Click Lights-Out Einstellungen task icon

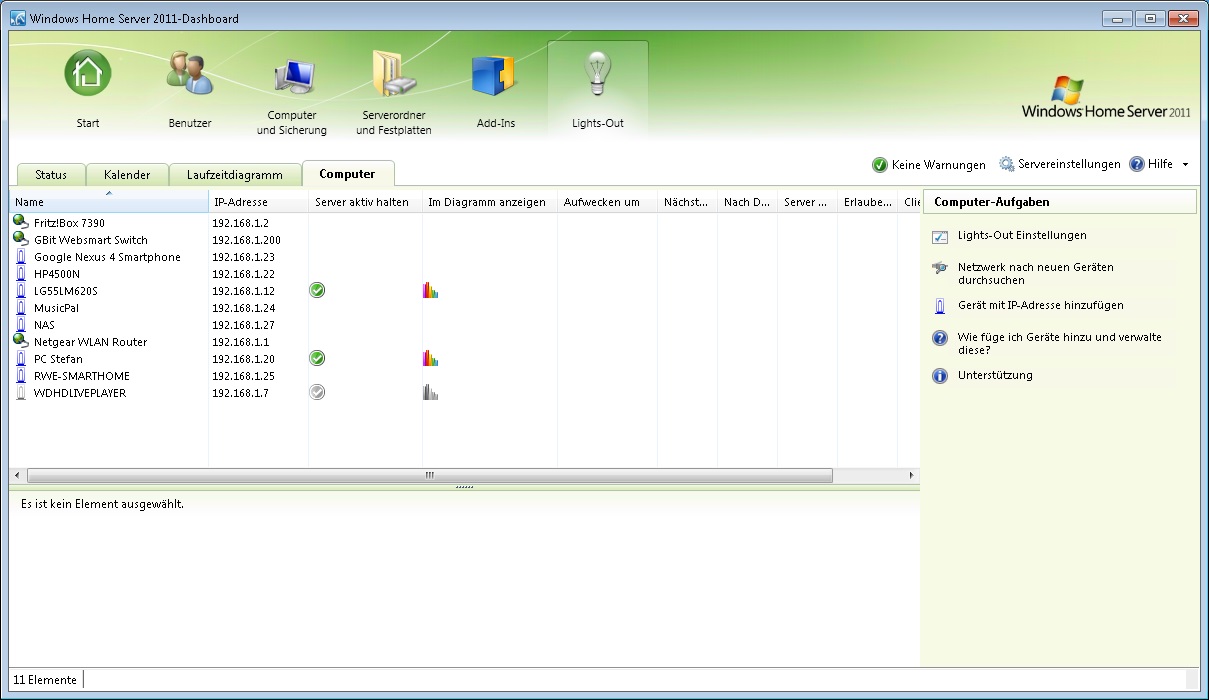pos(939,237)
